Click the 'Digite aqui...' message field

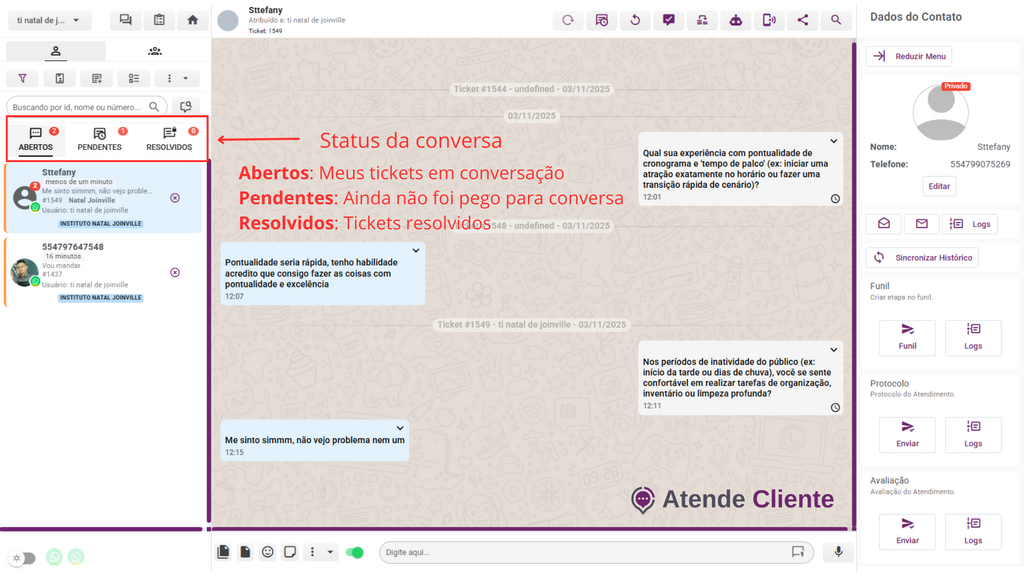[x=585, y=552]
